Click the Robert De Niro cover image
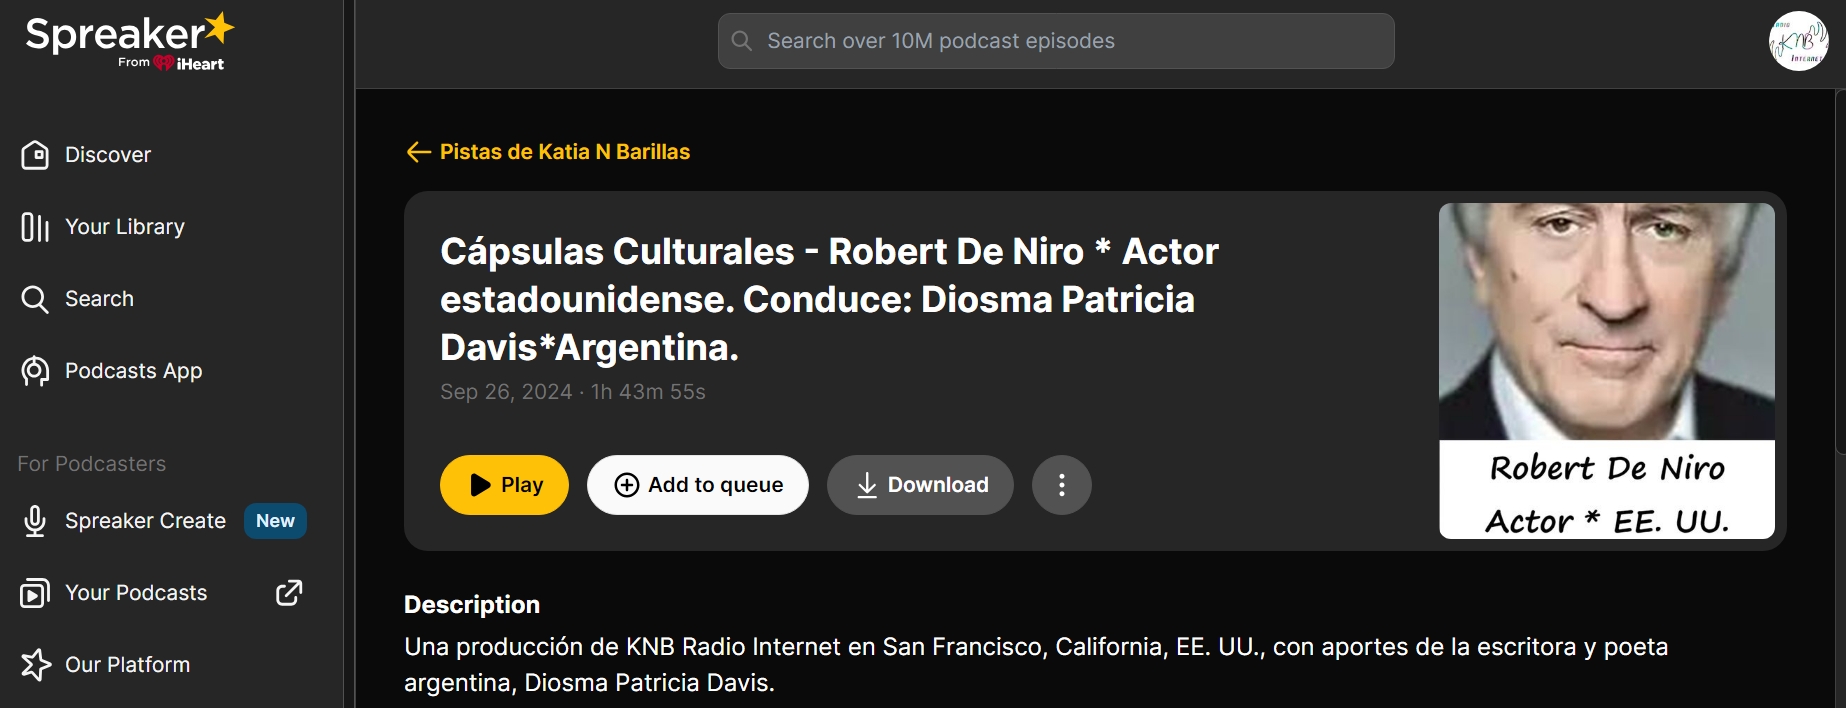 click(x=1607, y=371)
